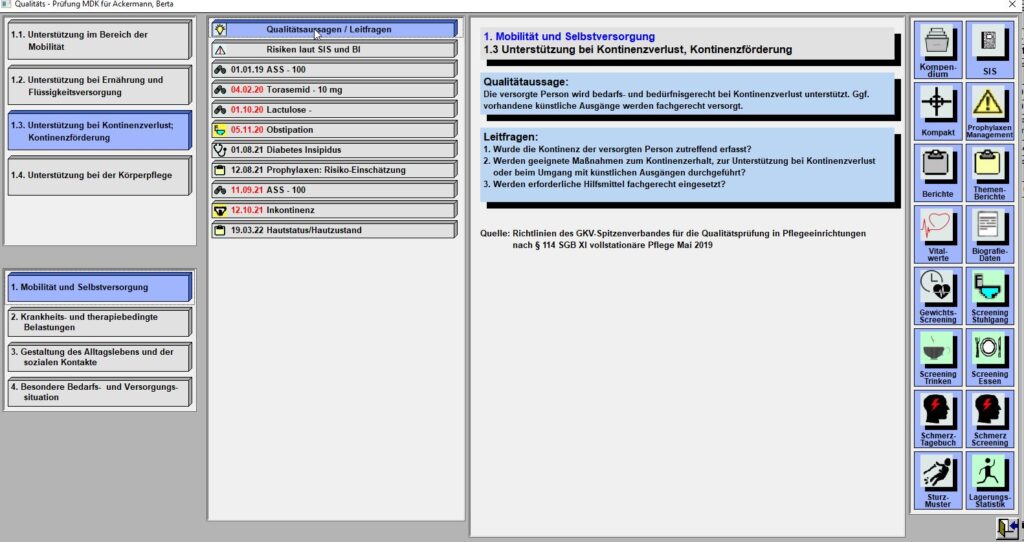The width and height of the screenshot is (1024, 542).
Task: Open the Schmerz-Tagebuch icon
Action: pos(937,417)
